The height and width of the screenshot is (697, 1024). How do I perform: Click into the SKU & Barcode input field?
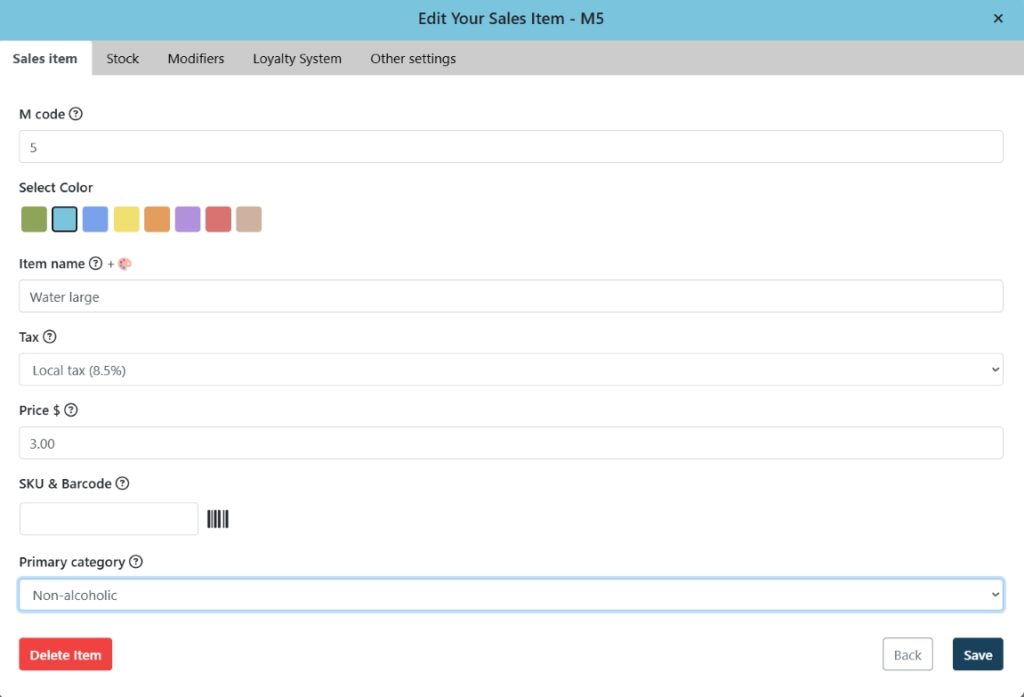click(109, 519)
